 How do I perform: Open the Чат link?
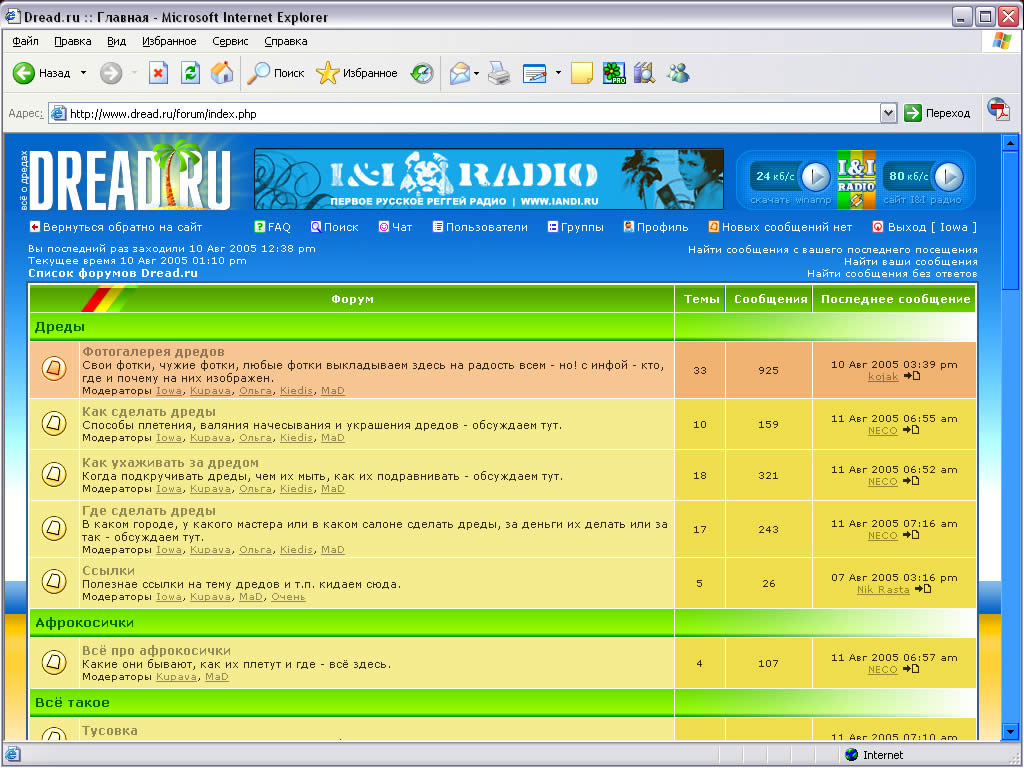[x=395, y=227]
